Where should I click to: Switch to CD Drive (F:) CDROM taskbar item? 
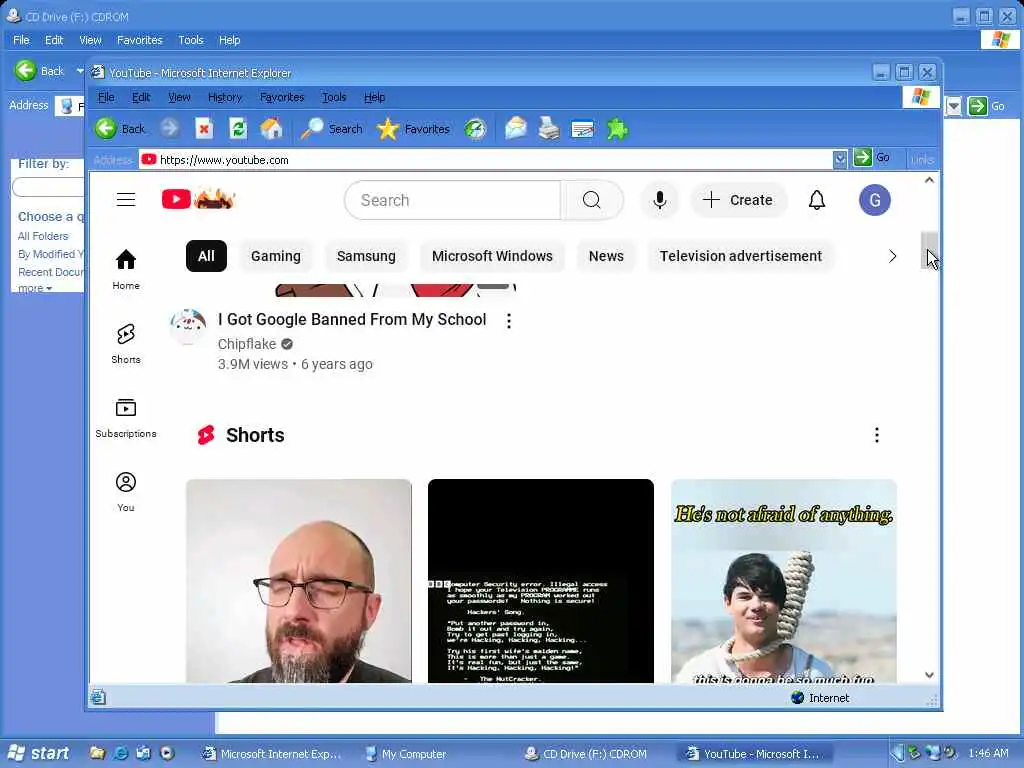(586, 754)
